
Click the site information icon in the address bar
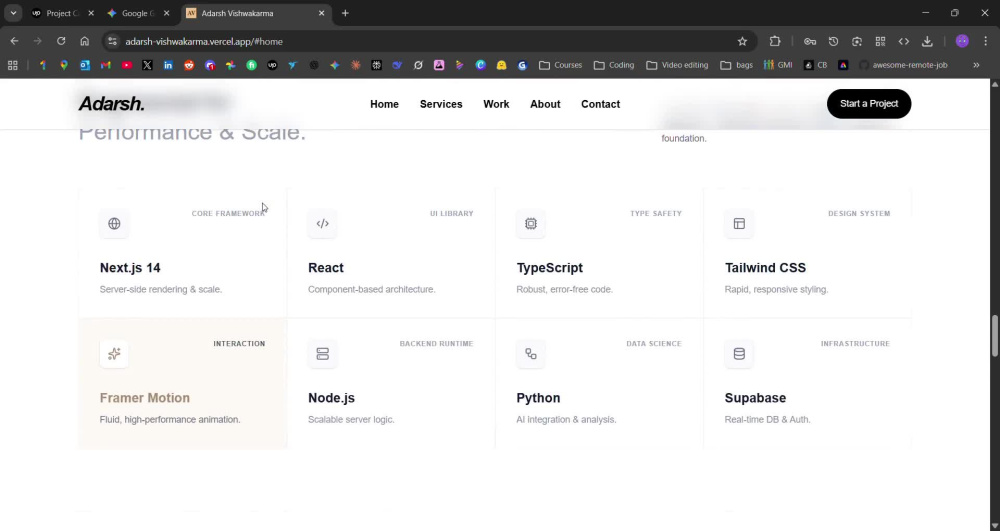click(x=112, y=41)
